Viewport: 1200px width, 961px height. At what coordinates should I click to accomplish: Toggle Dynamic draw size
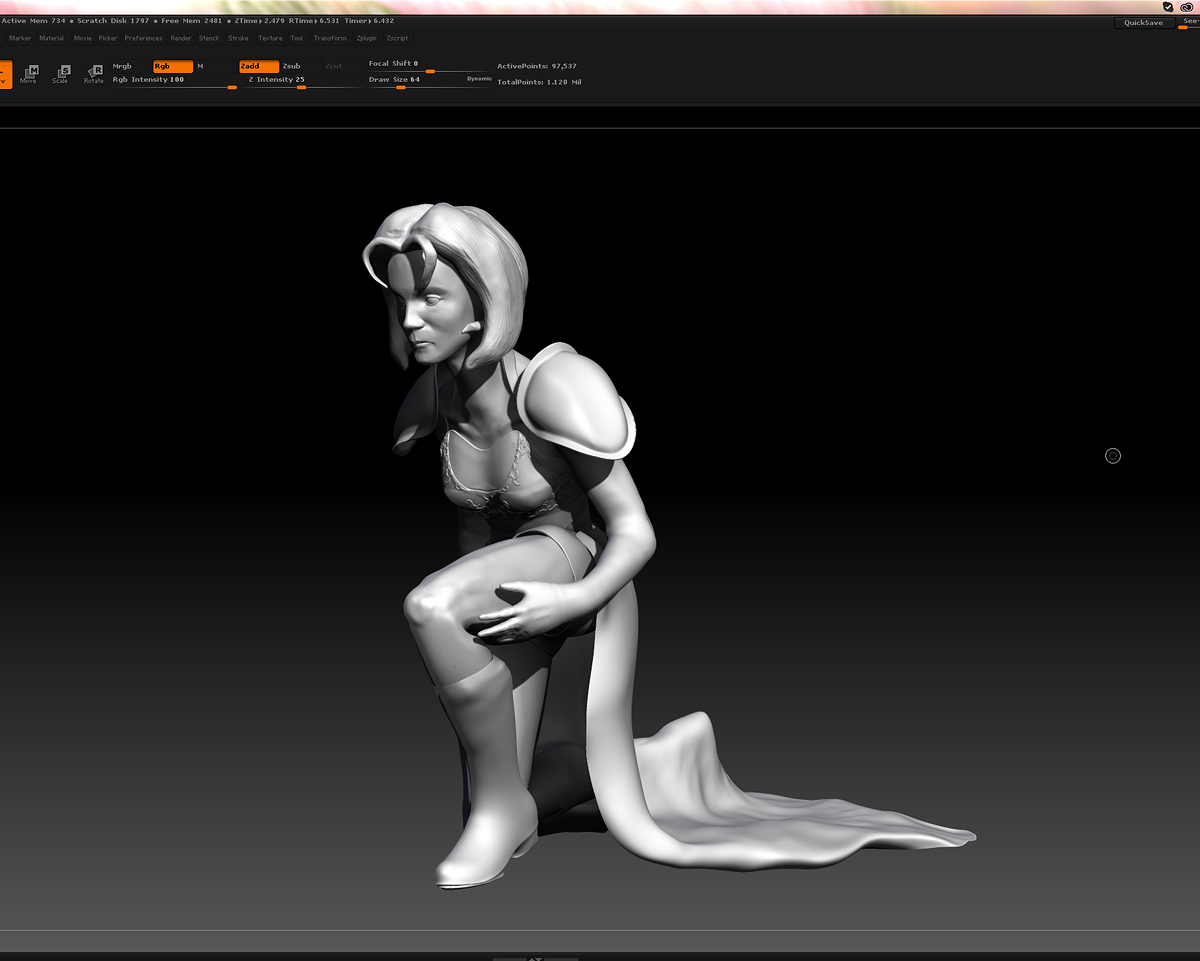[x=479, y=78]
